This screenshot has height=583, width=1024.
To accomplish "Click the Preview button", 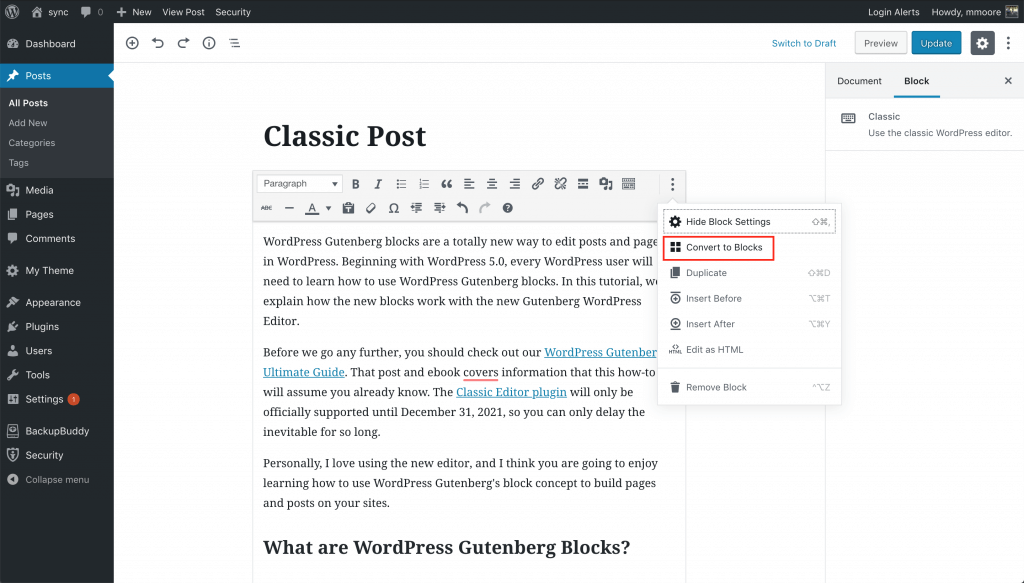I will 880,43.
